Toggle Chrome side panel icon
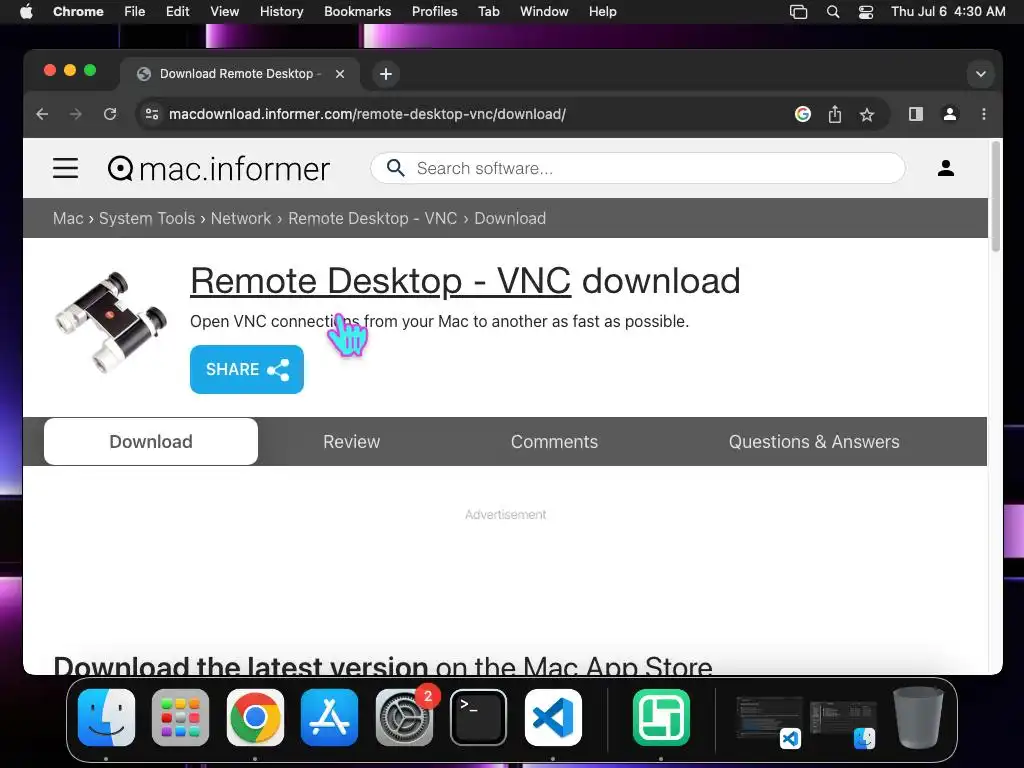This screenshot has height=768, width=1024. click(x=916, y=114)
